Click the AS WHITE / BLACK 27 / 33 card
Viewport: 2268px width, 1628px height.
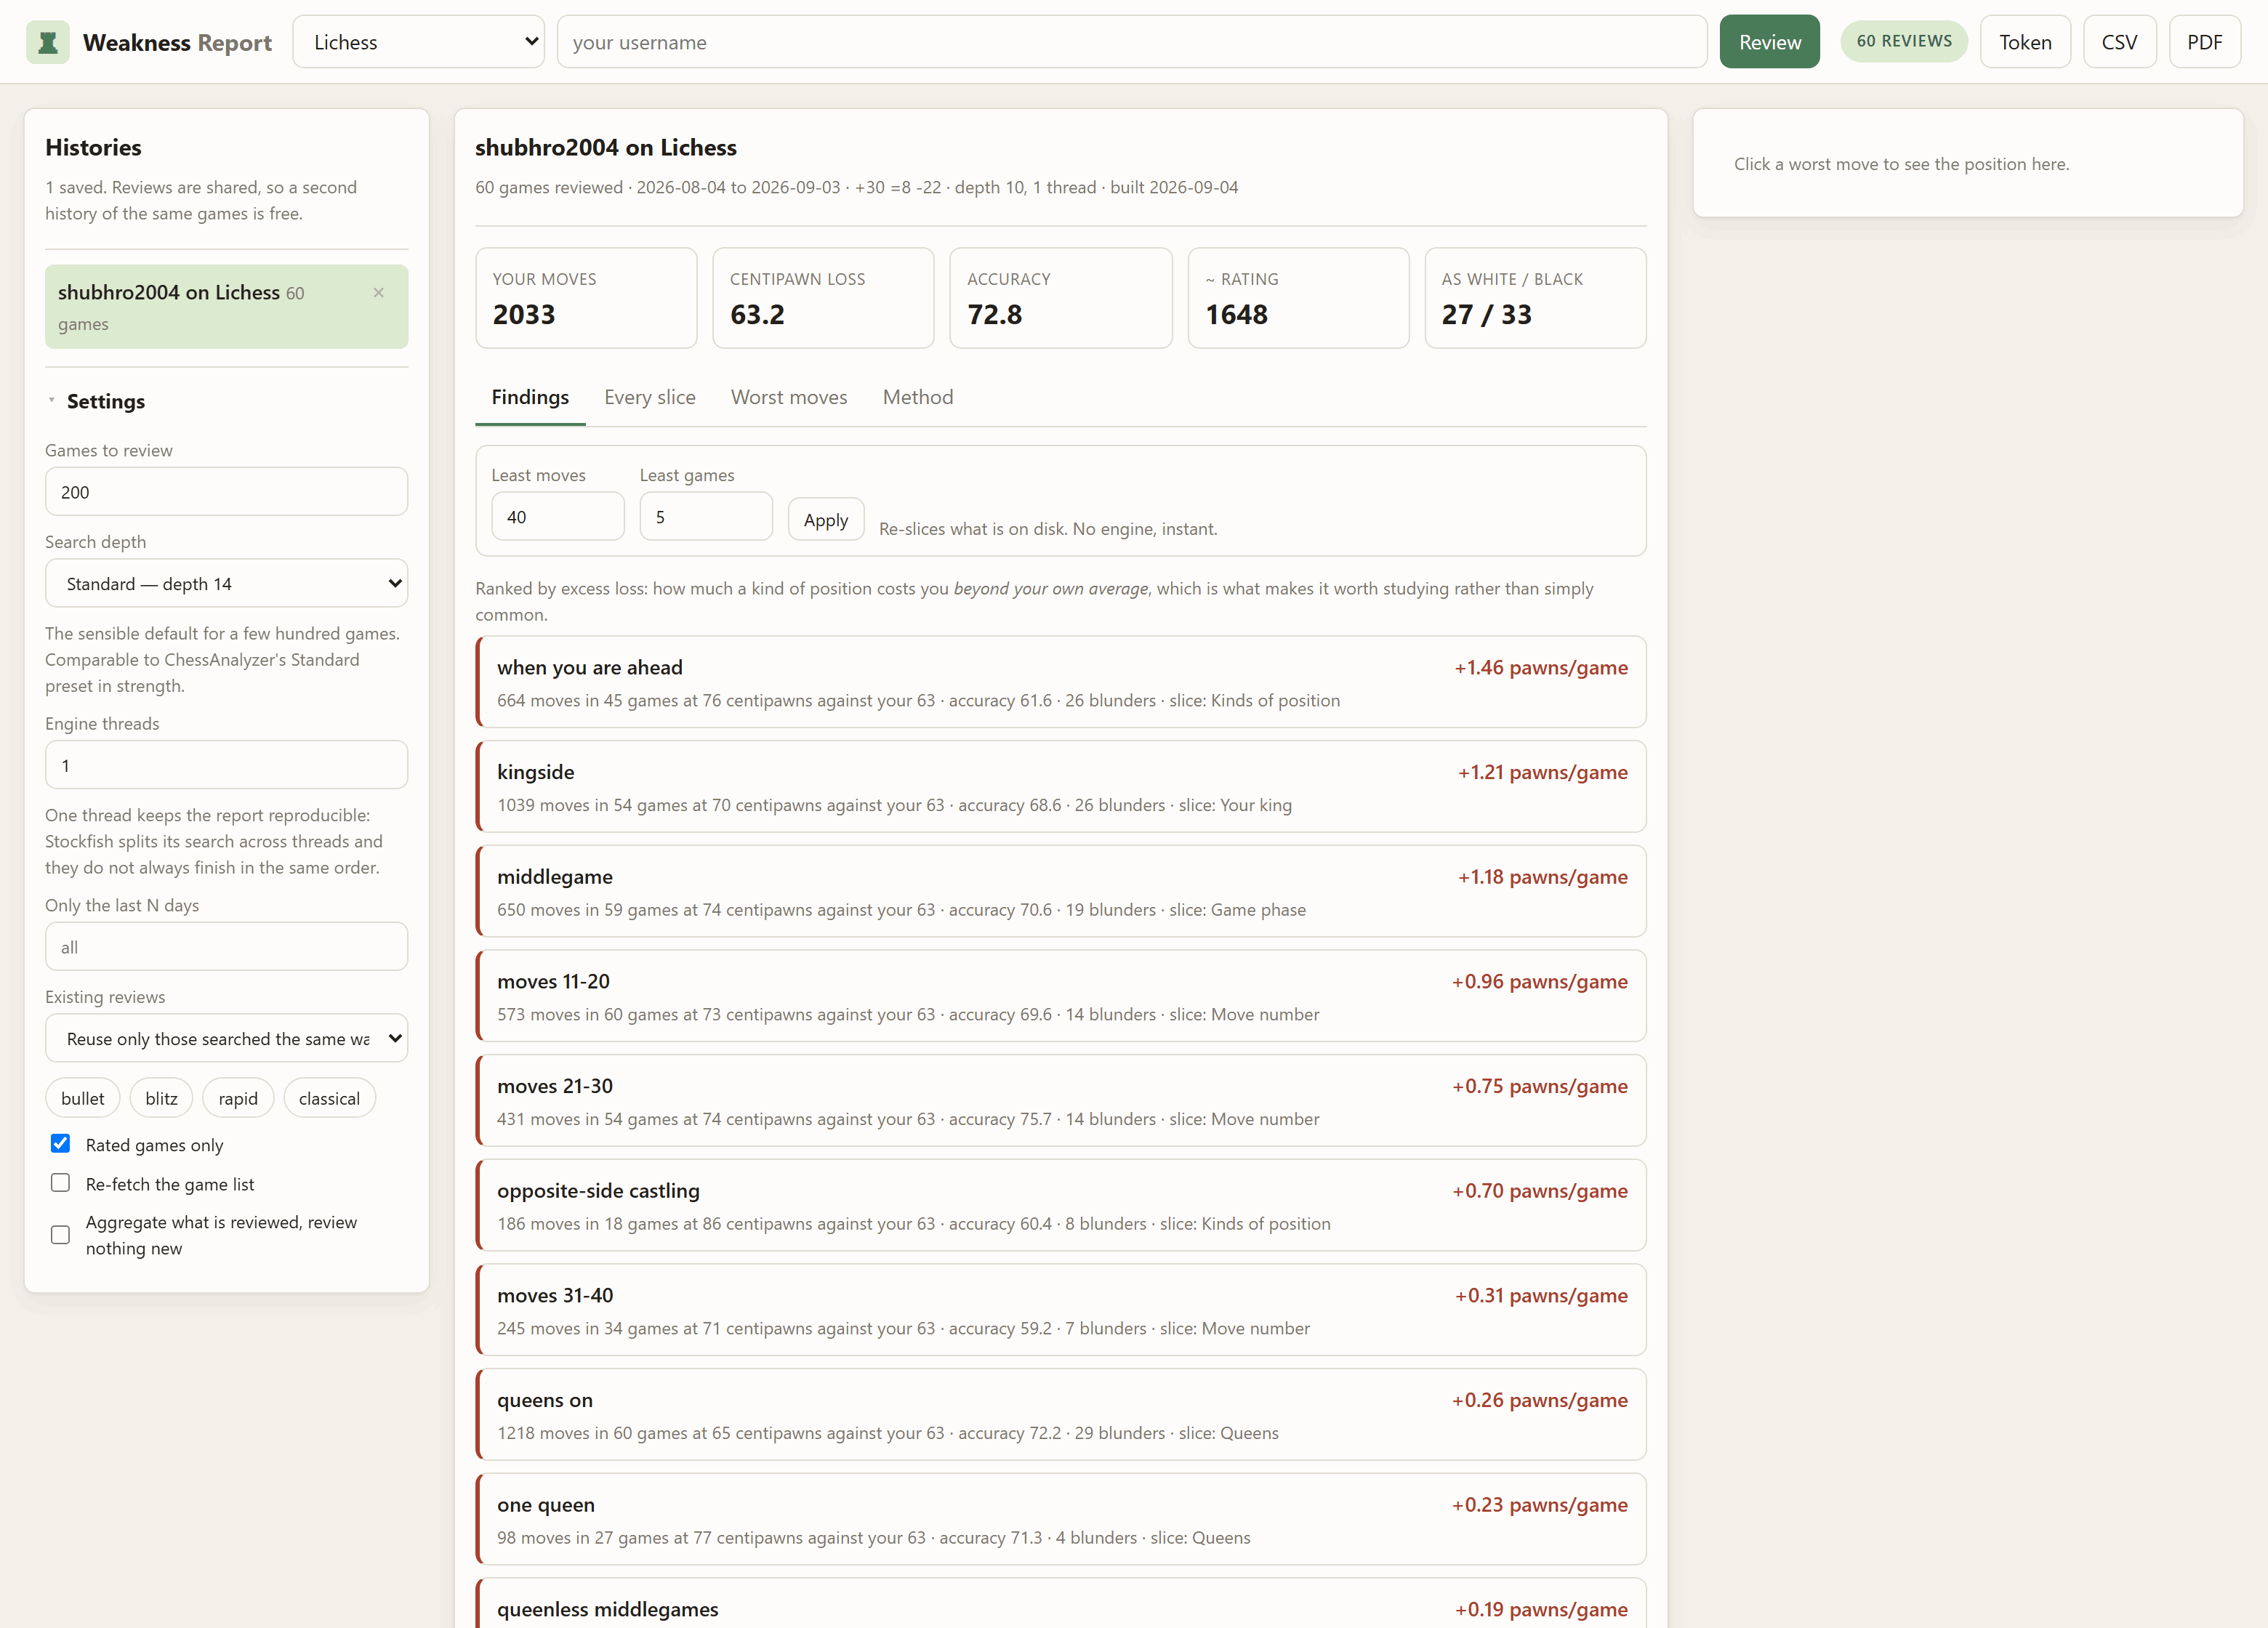point(1535,298)
